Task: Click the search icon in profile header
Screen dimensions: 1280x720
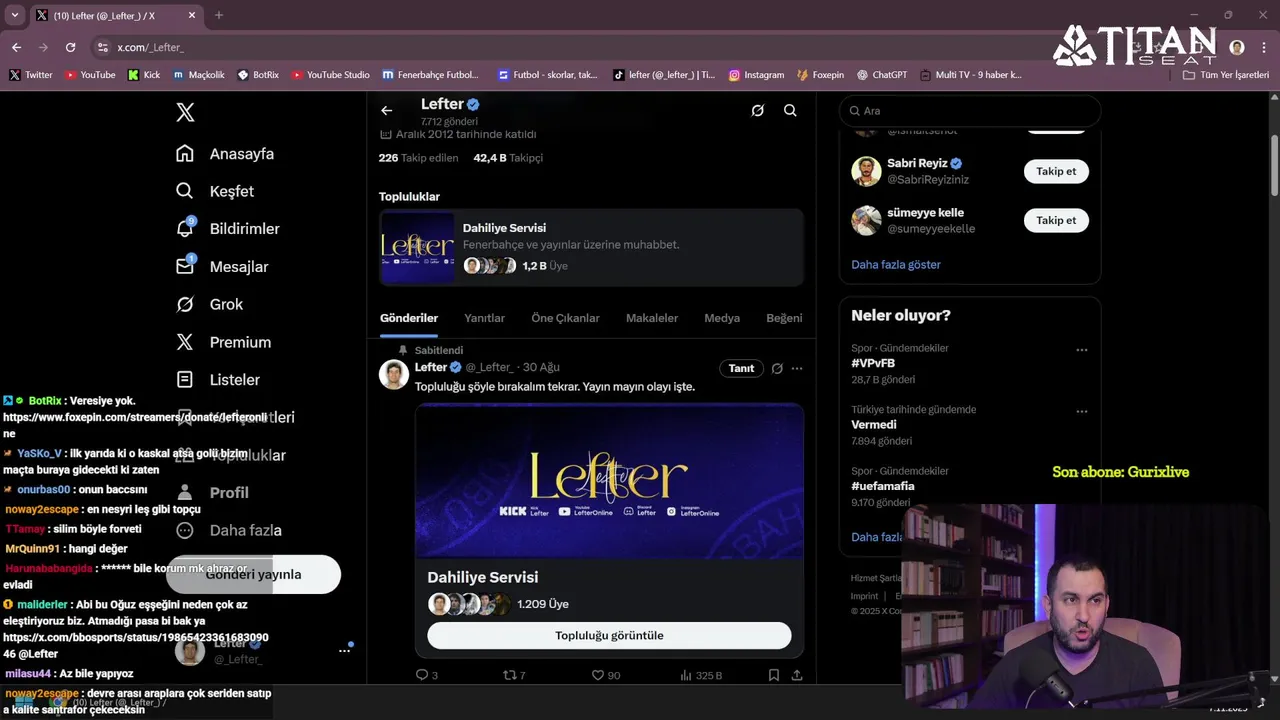Action: point(790,111)
